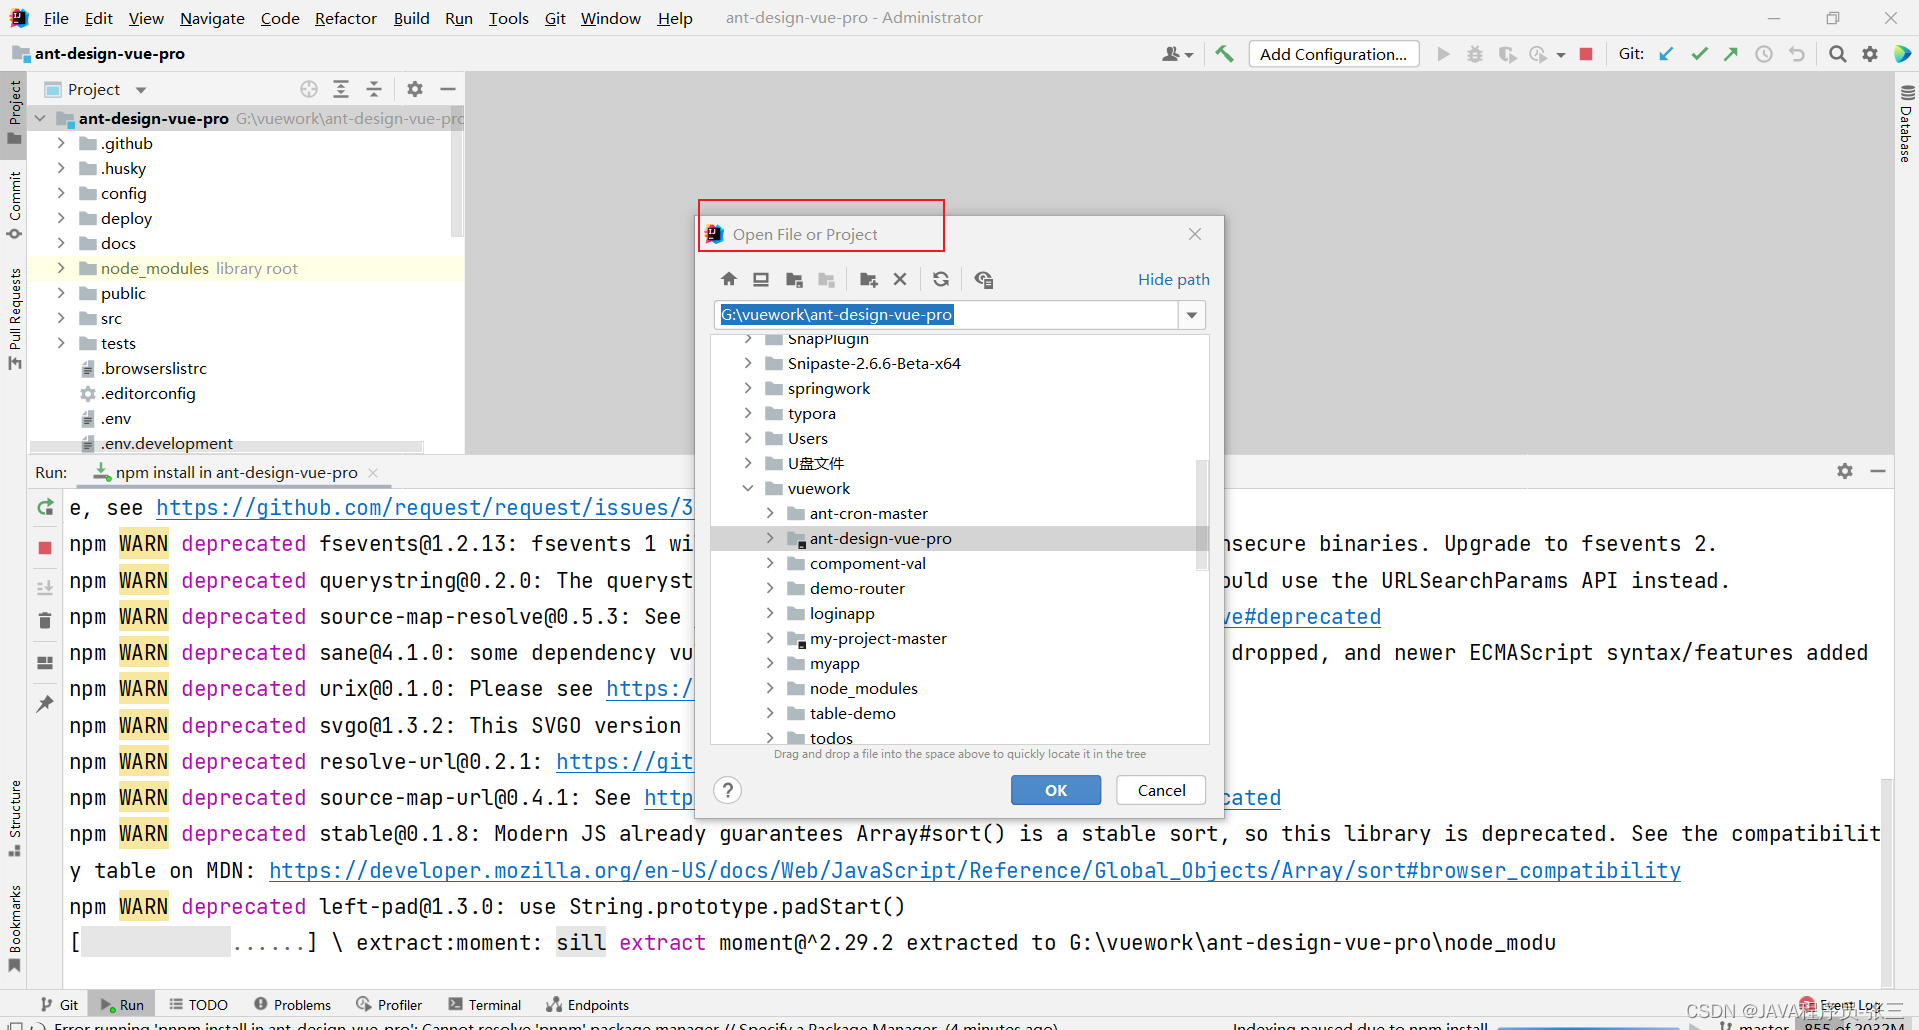Open the Commit side tool window
This screenshot has width=1919, height=1030.
coord(14,205)
